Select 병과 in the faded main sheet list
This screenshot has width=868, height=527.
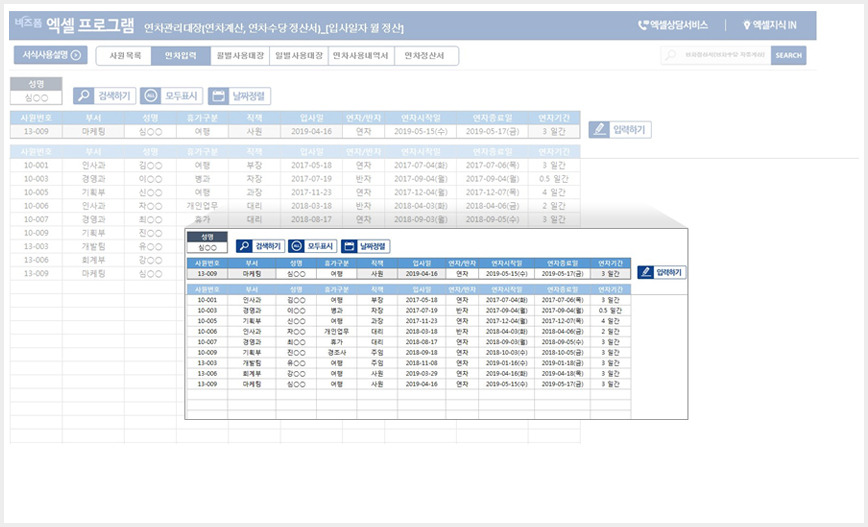click(x=202, y=179)
